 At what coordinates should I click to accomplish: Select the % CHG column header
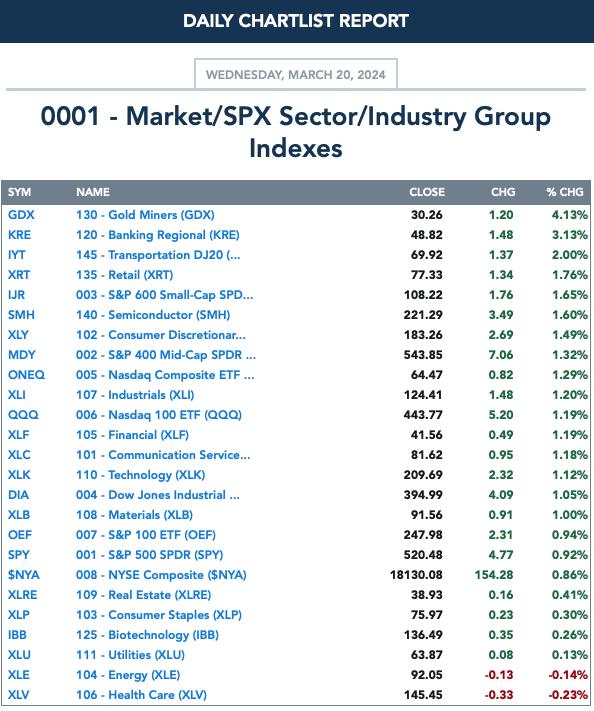pyautogui.click(x=565, y=192)
